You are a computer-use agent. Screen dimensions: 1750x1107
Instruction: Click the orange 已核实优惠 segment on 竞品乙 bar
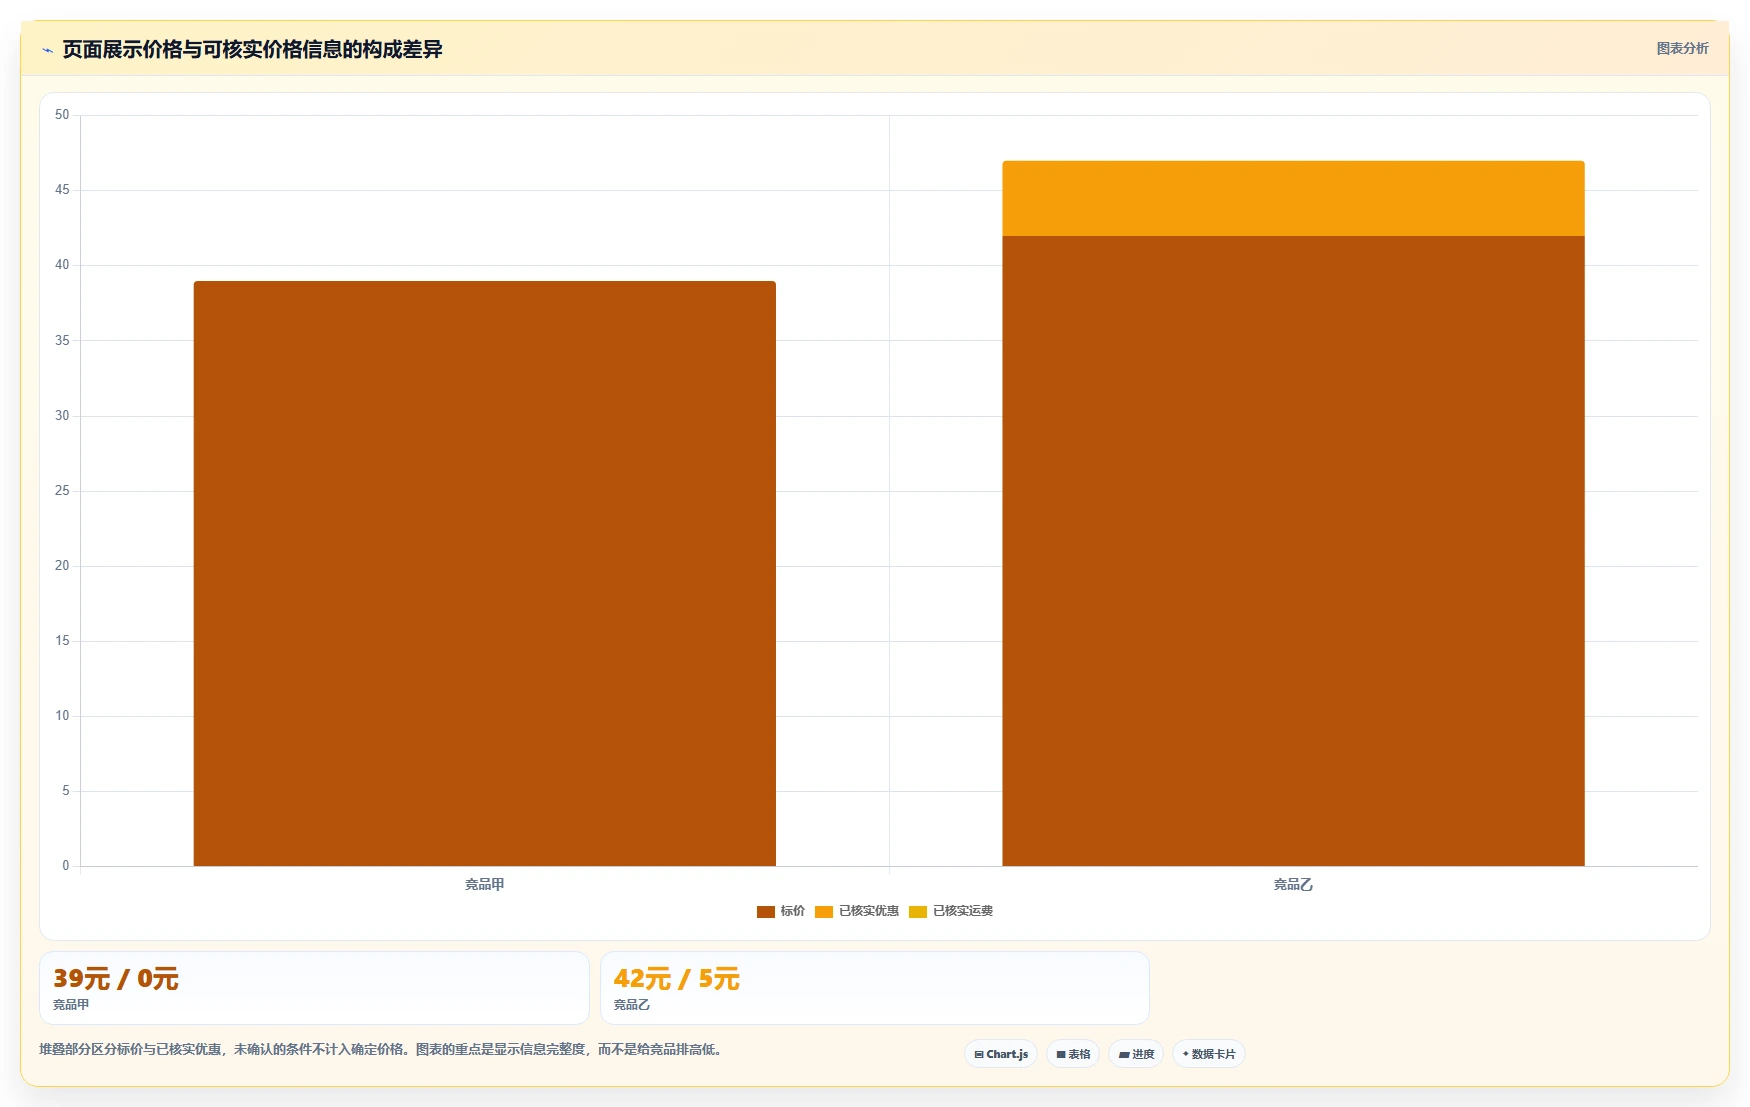[x=1293, y=198]
